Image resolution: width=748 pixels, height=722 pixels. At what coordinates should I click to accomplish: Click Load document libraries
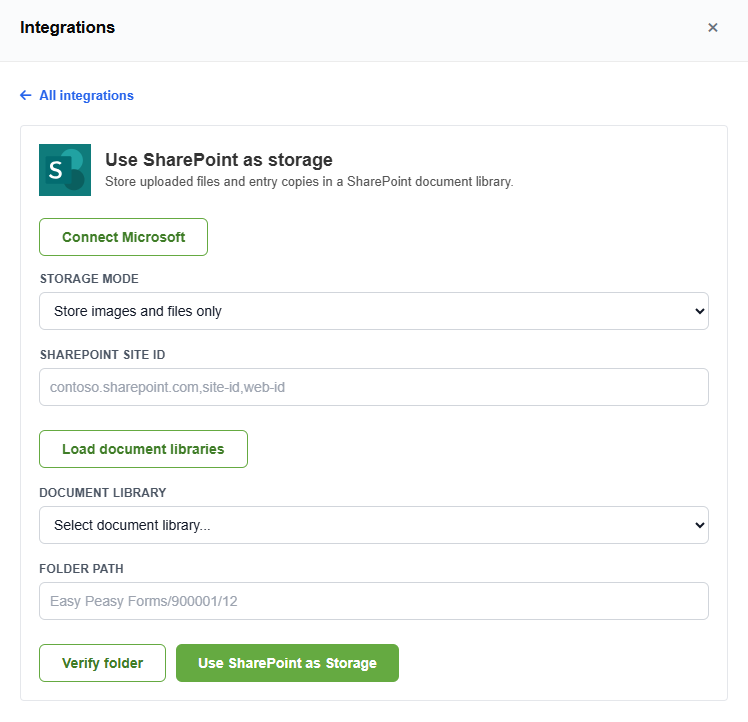(x=143, y=449)
